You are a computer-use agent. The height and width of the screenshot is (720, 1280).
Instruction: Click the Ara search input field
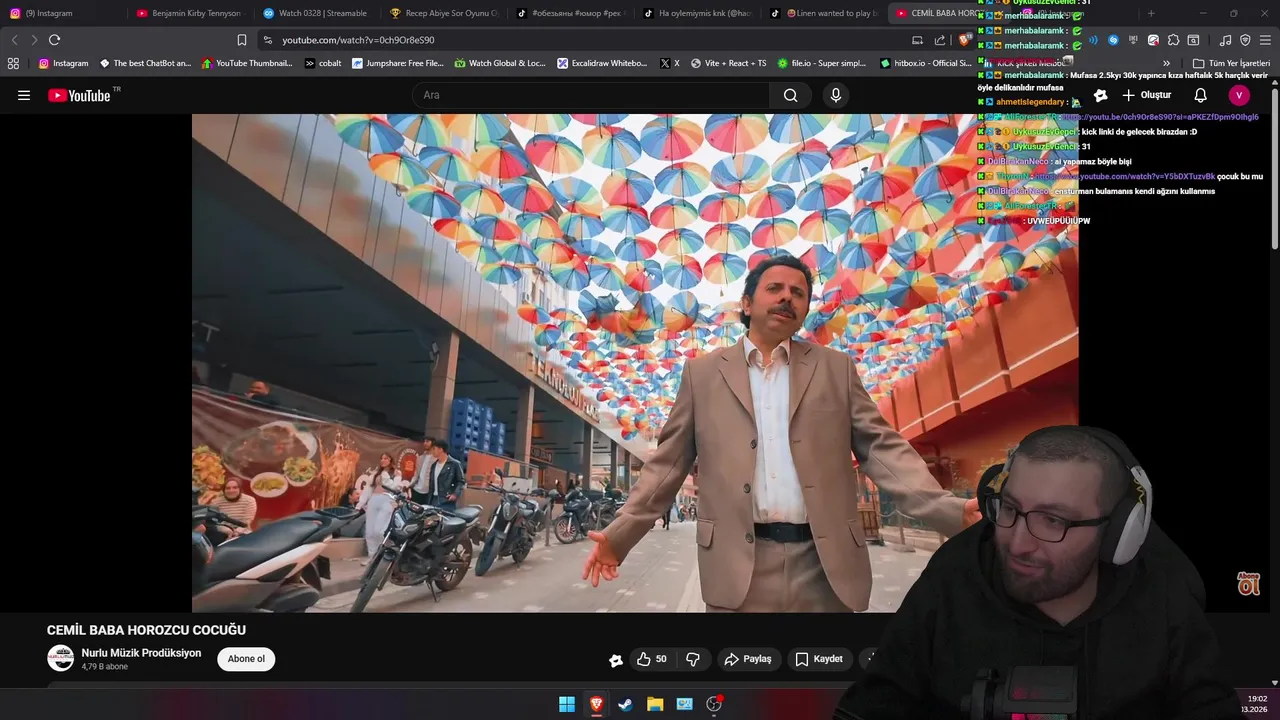tap(590, 95)
